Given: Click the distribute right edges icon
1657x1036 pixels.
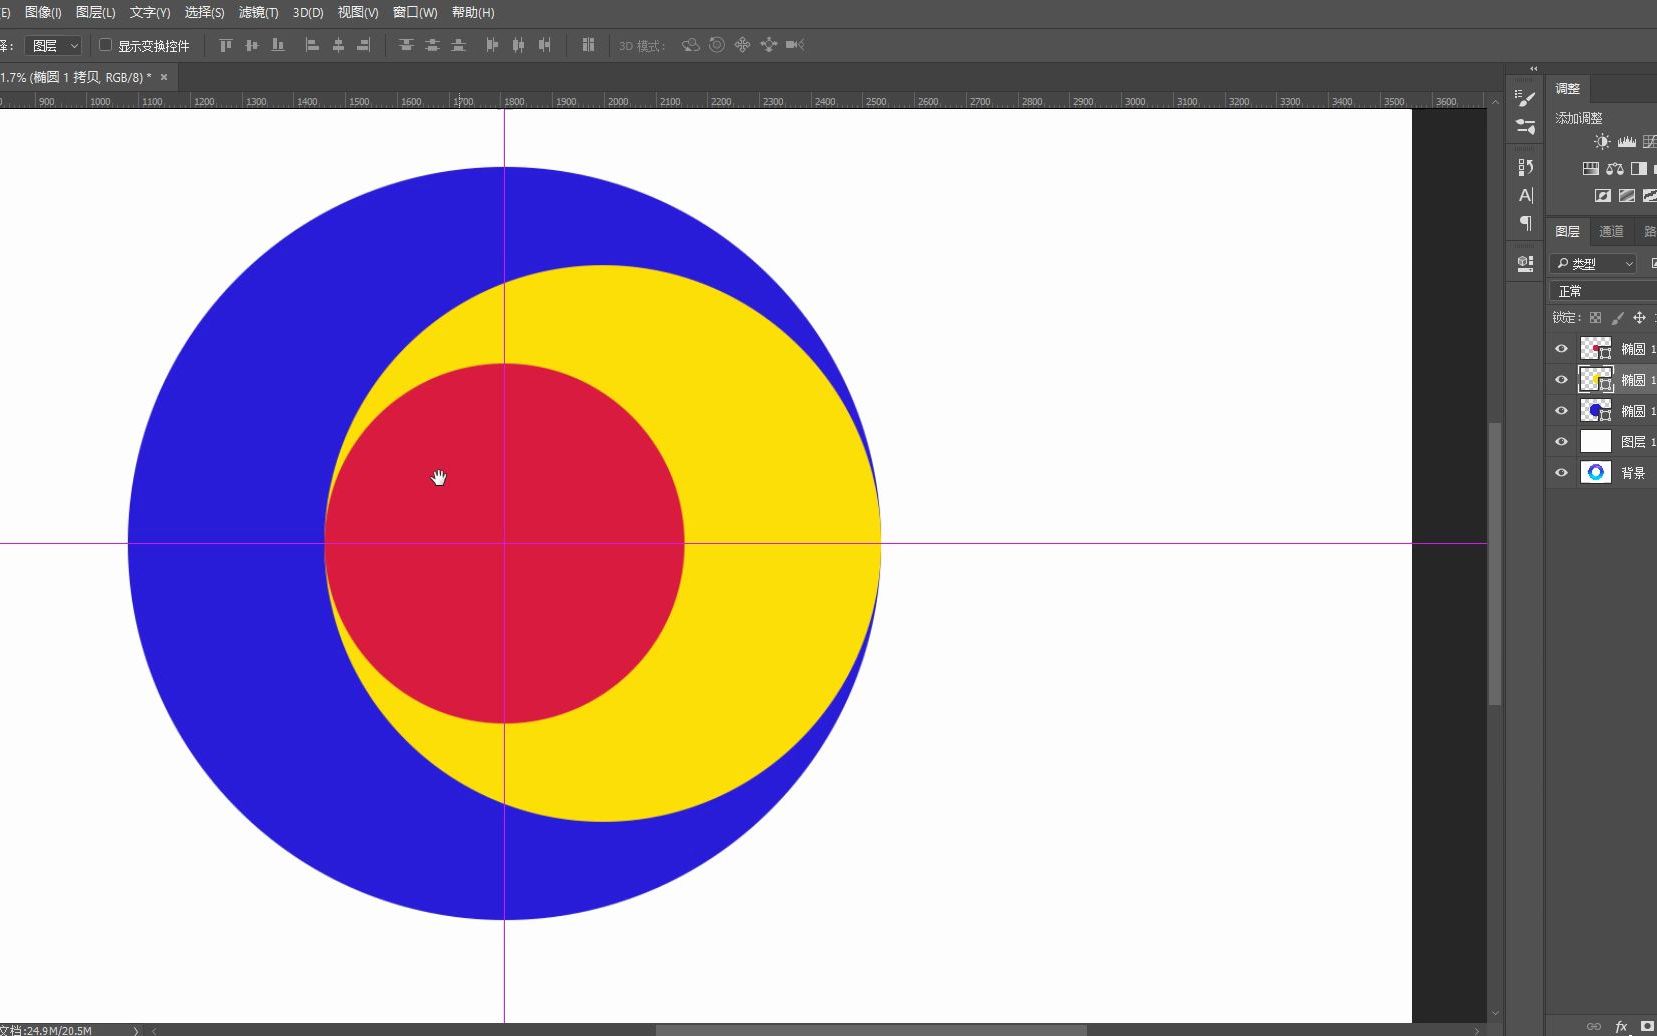Looking at the screenshot, I should (x=544, y=45).
